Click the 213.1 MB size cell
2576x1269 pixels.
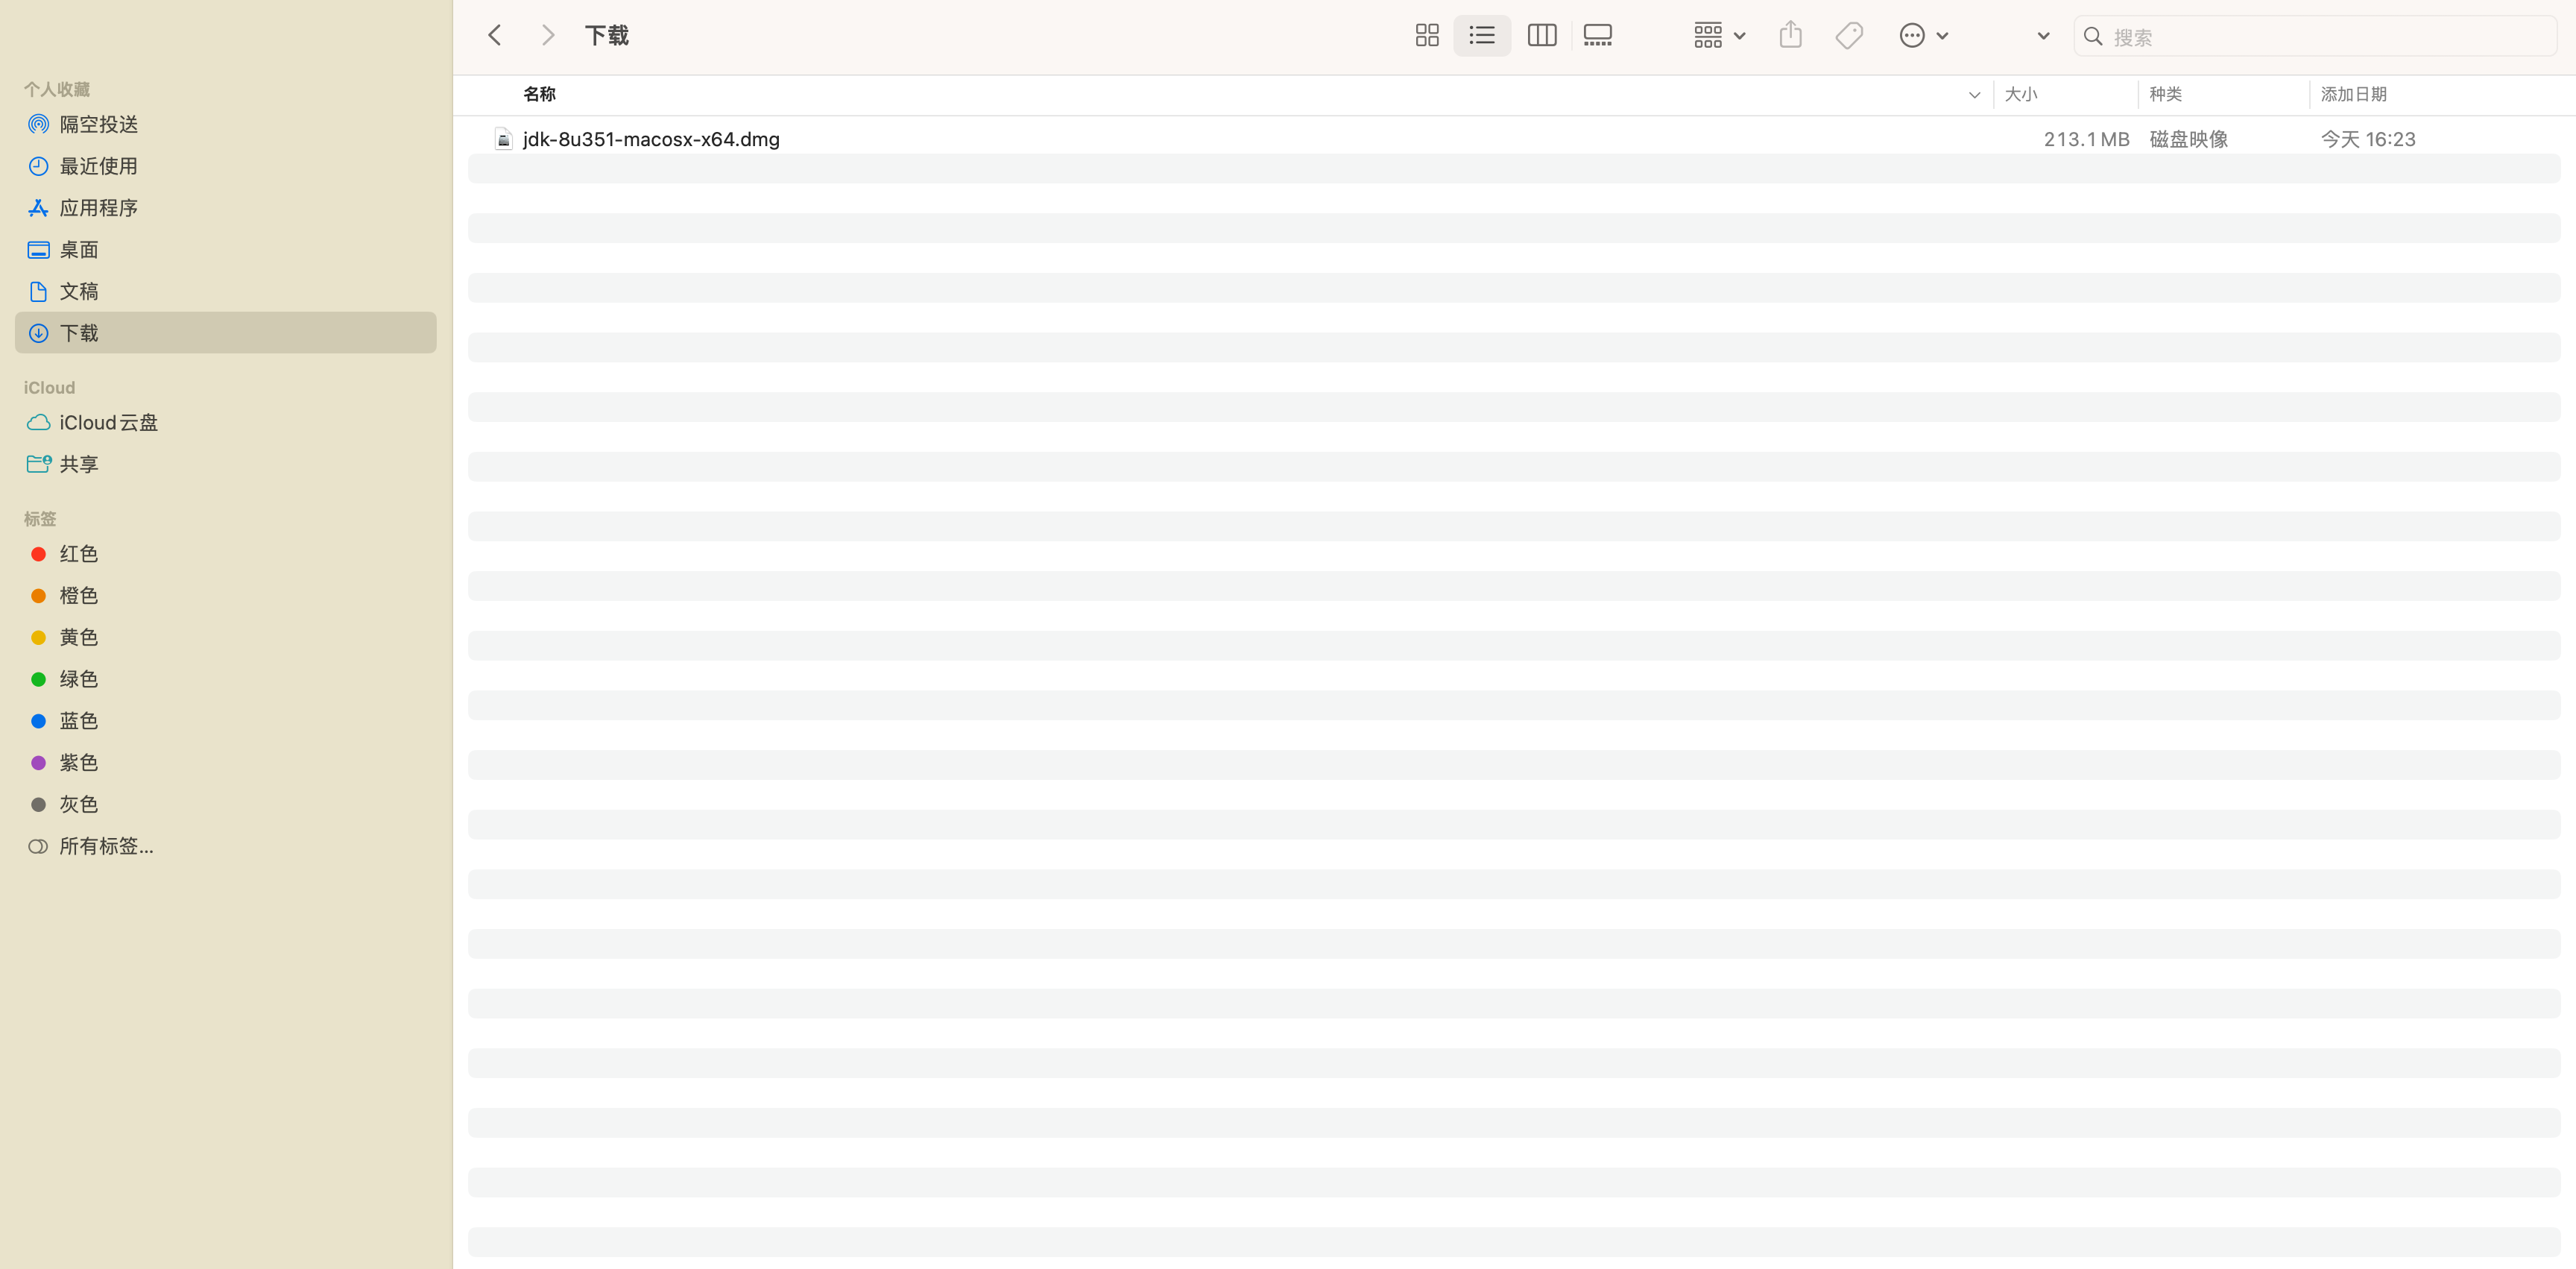point(2086,139)
